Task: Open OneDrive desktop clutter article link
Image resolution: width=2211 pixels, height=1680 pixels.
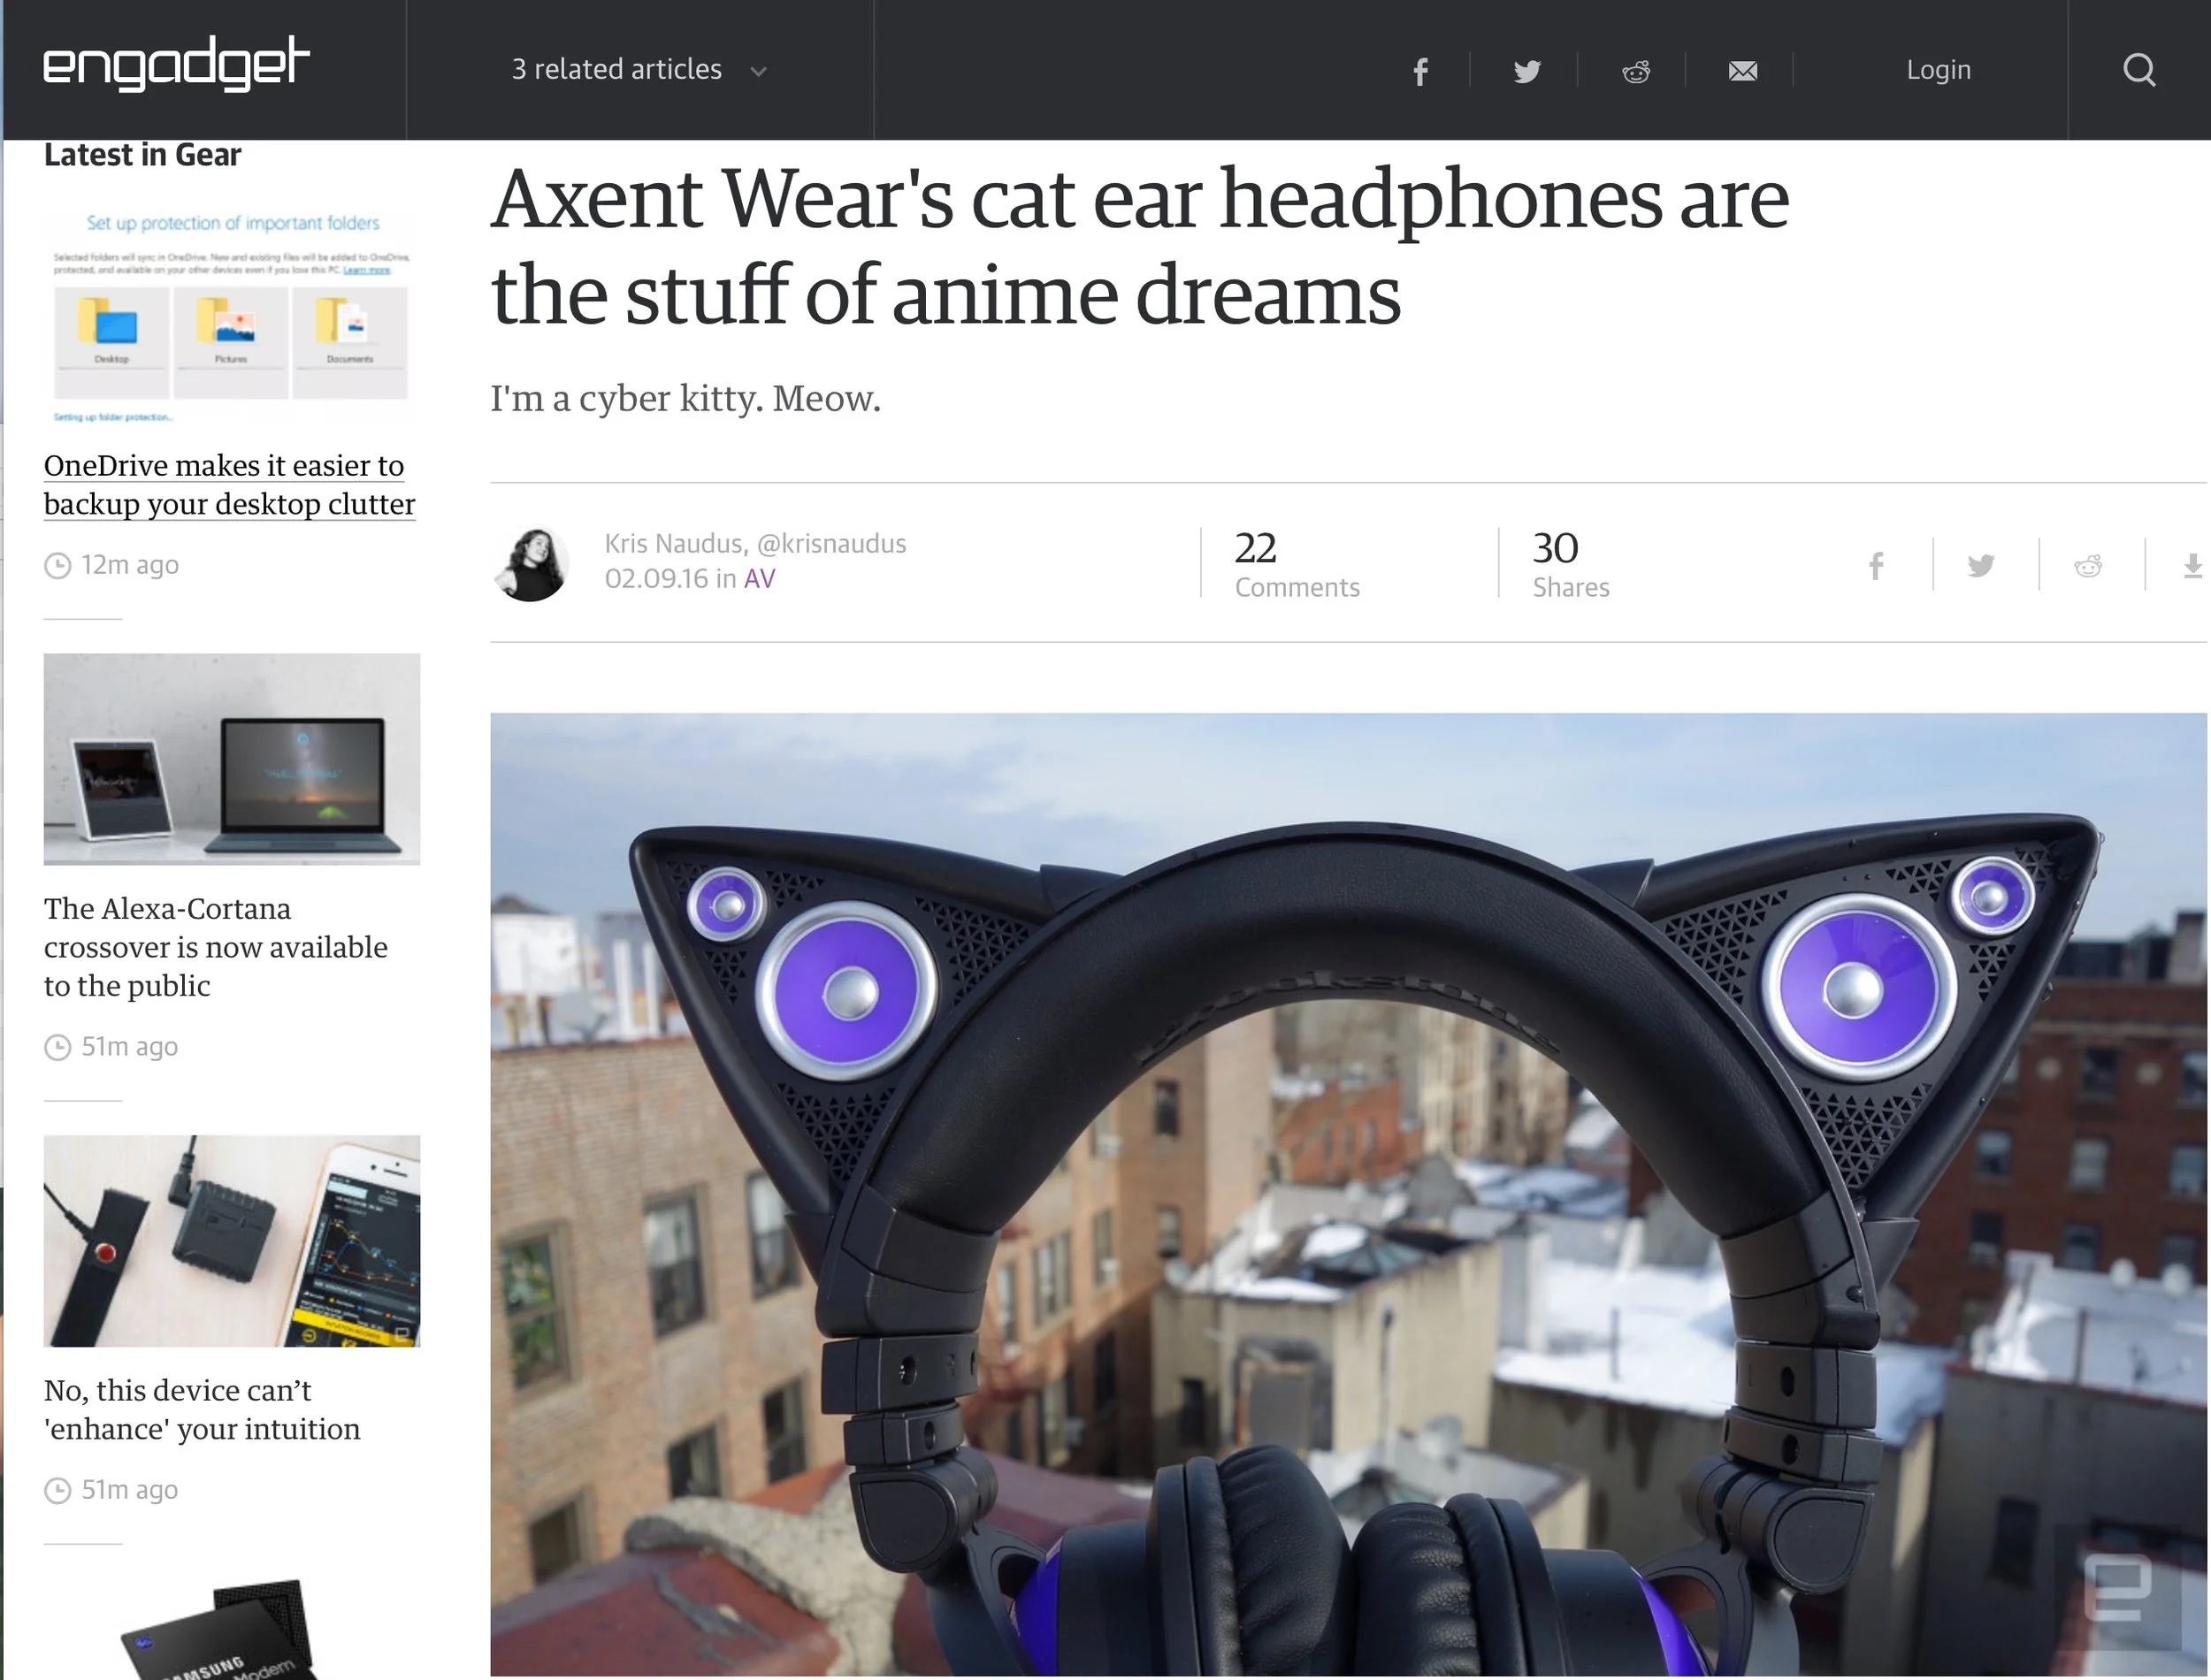Action: [229, 484]
